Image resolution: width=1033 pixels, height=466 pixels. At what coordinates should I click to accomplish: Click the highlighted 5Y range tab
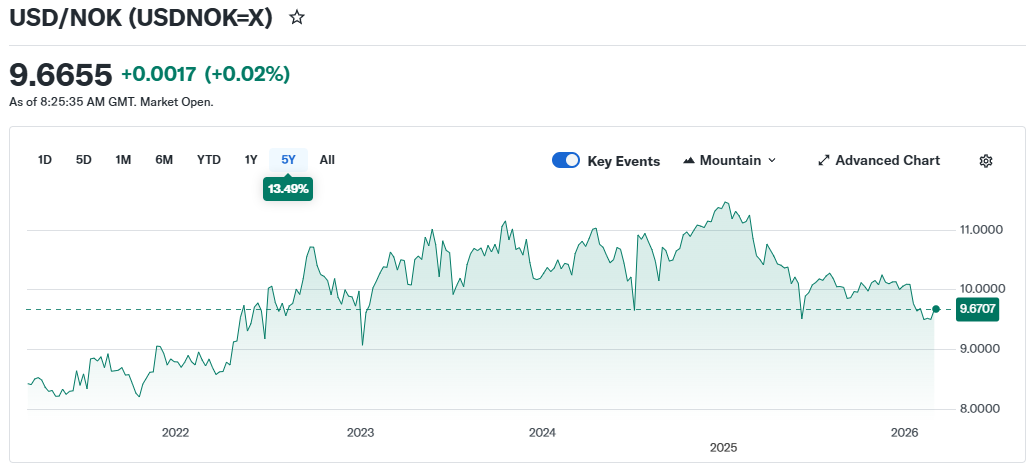tap(288, 160)
